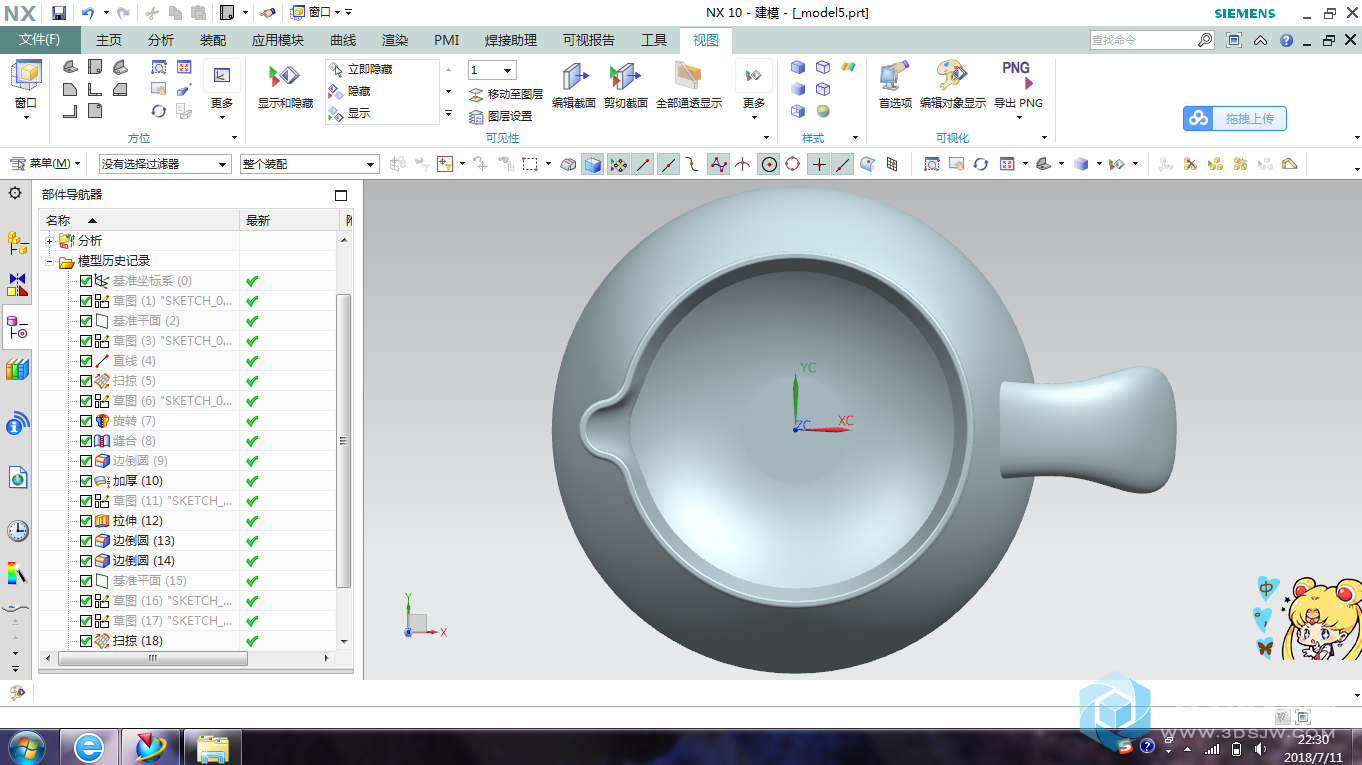Uncheck the Datum Coordinate System (0) checkbox
Screen dimensions: 1362x765
(x=86, y=281)
